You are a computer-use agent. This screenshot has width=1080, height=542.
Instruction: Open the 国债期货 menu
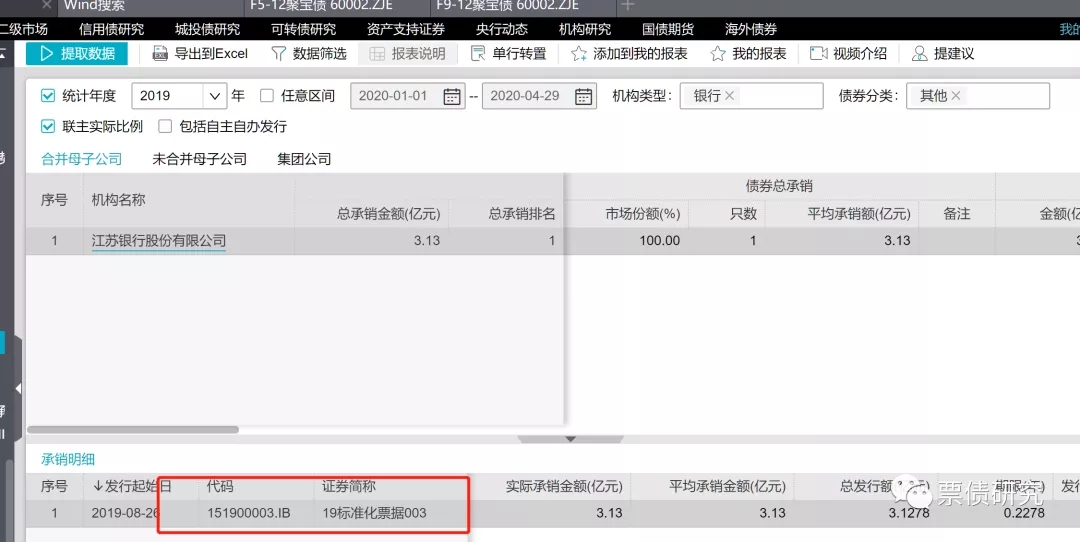coord(668,29)
